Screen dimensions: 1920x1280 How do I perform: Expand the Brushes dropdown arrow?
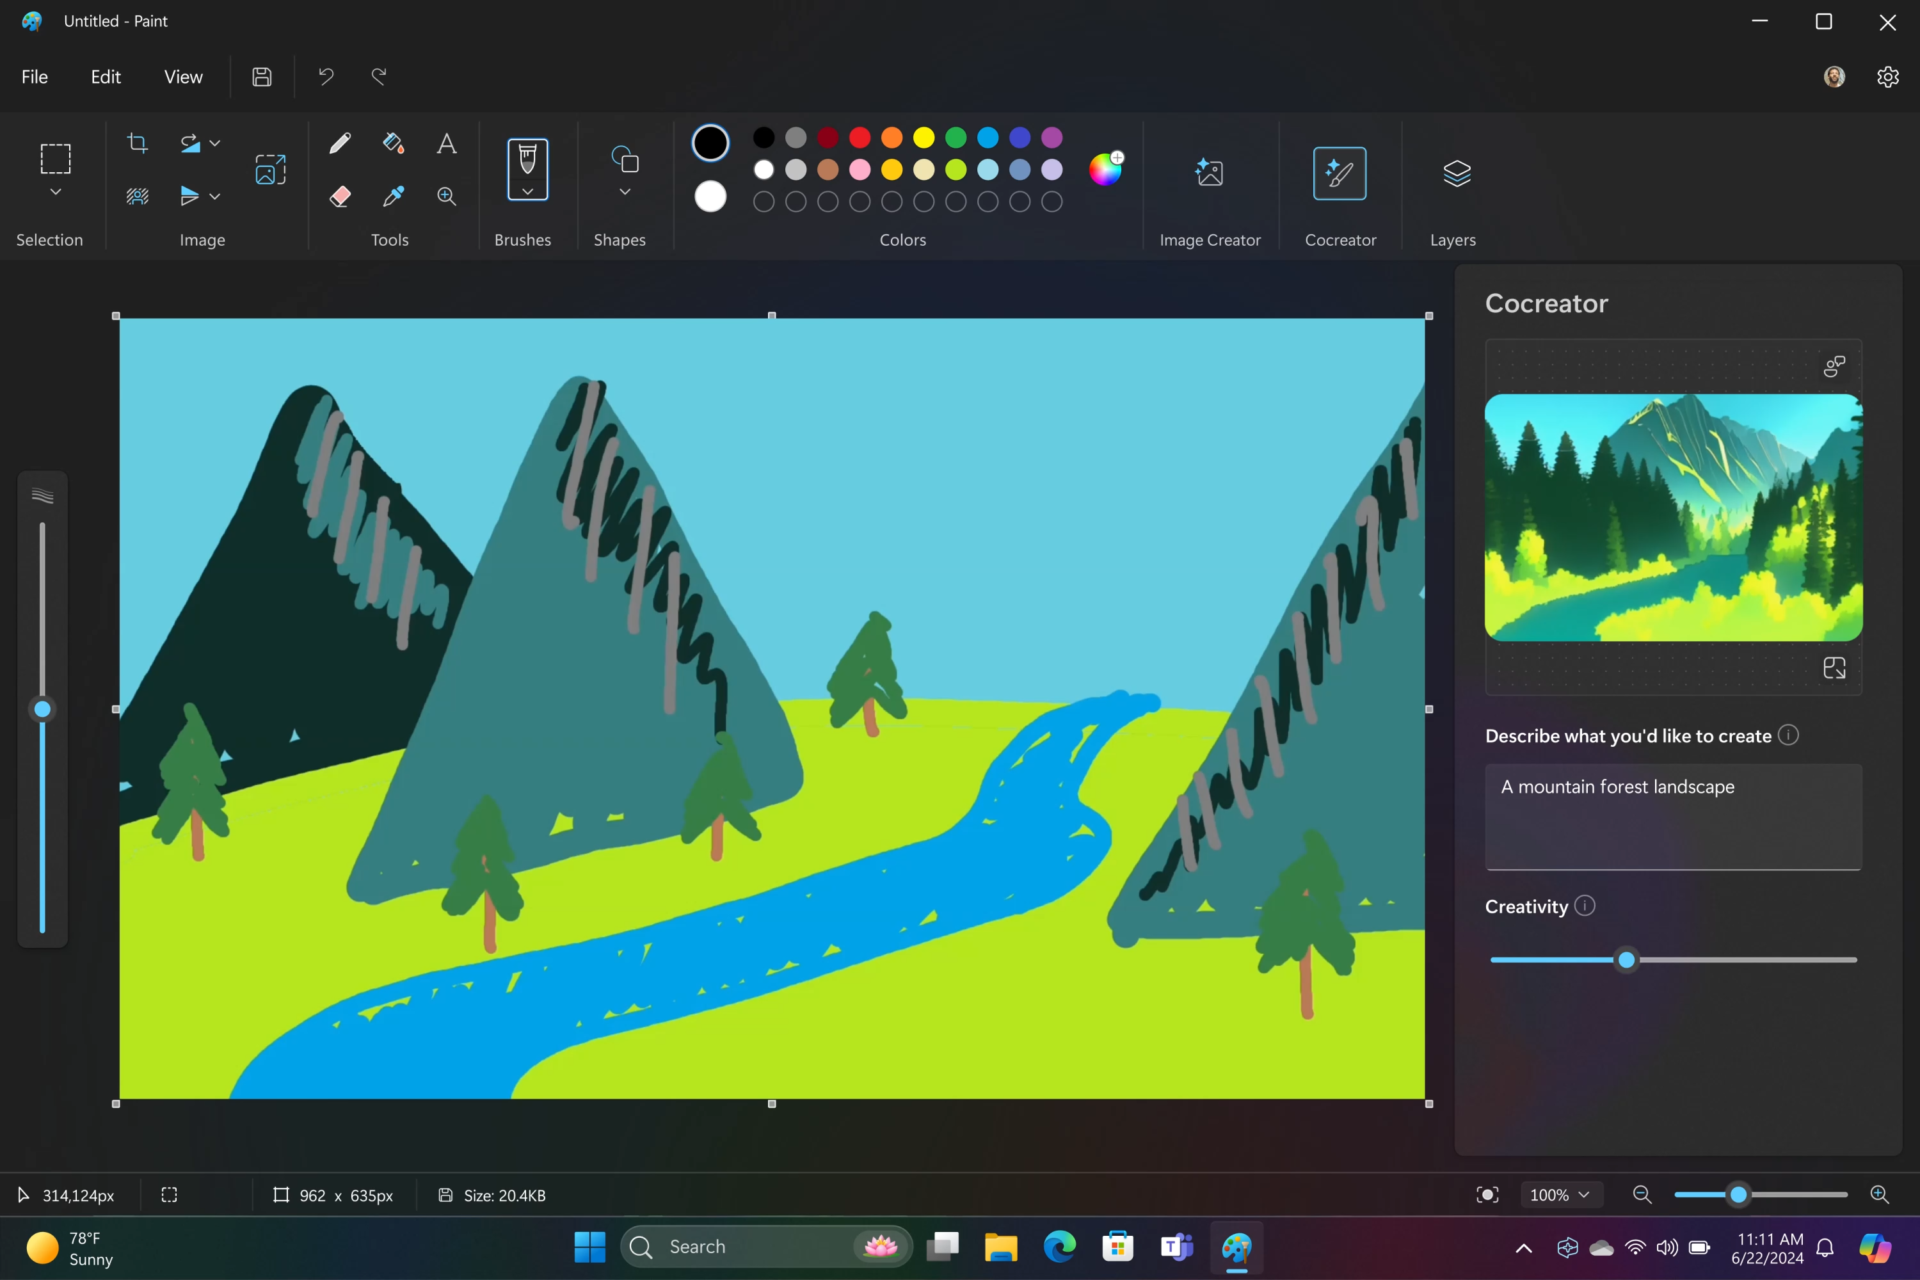point(527,191)
